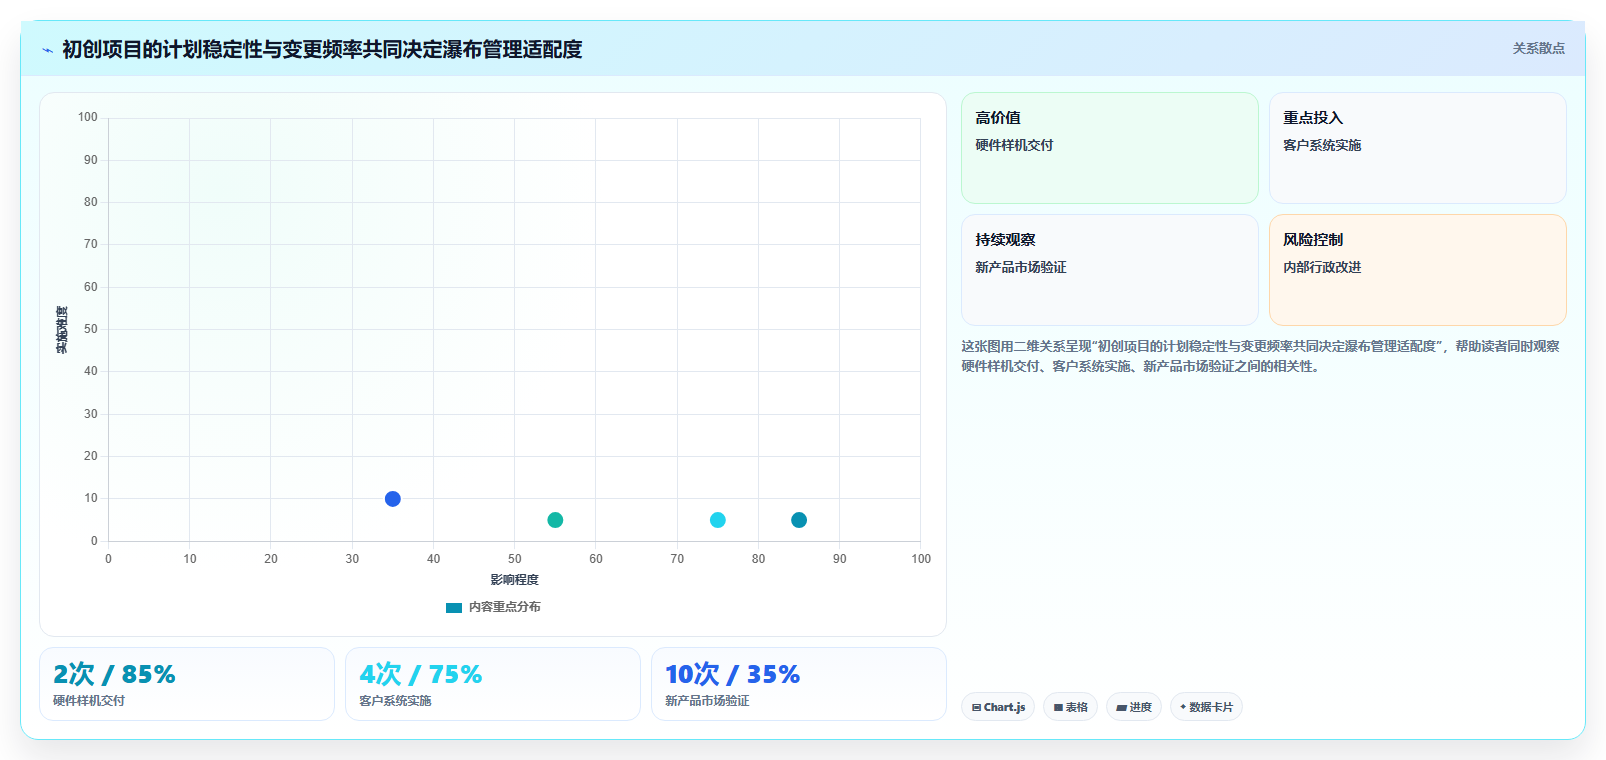Click the 实施难度 y-axis title
Image resolution: width=1606 pixels, height=760 pixels.
62,330
